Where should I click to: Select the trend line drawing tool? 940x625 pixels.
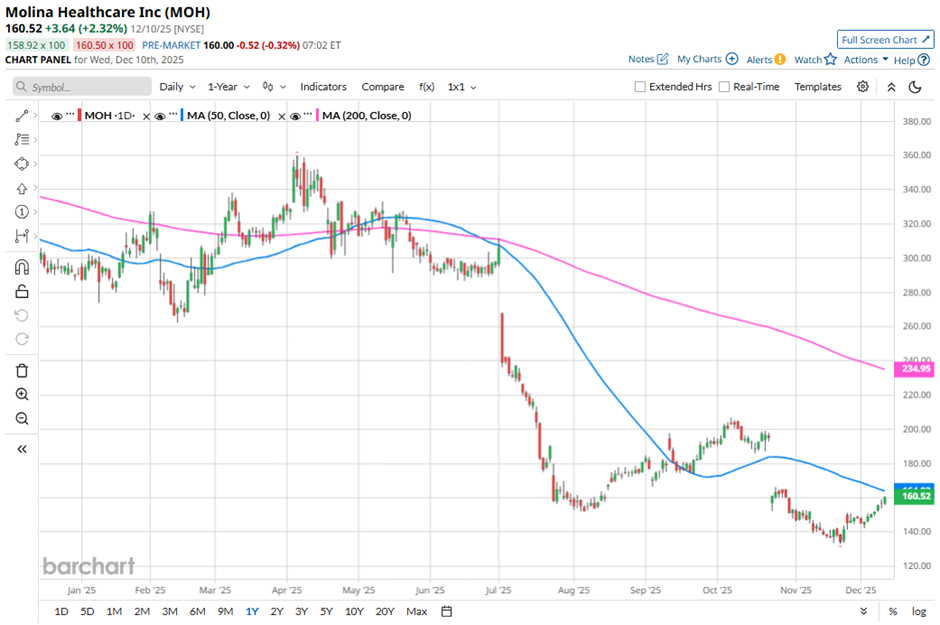(22, 116)
